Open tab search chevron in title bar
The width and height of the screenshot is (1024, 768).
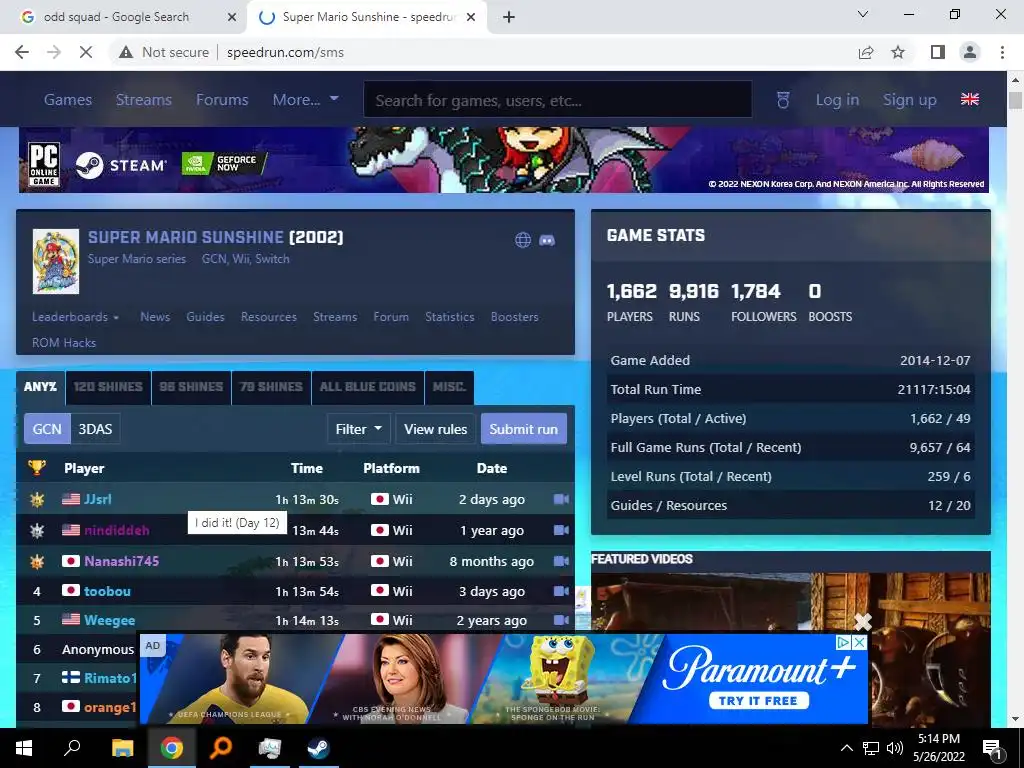coord(863,14)
